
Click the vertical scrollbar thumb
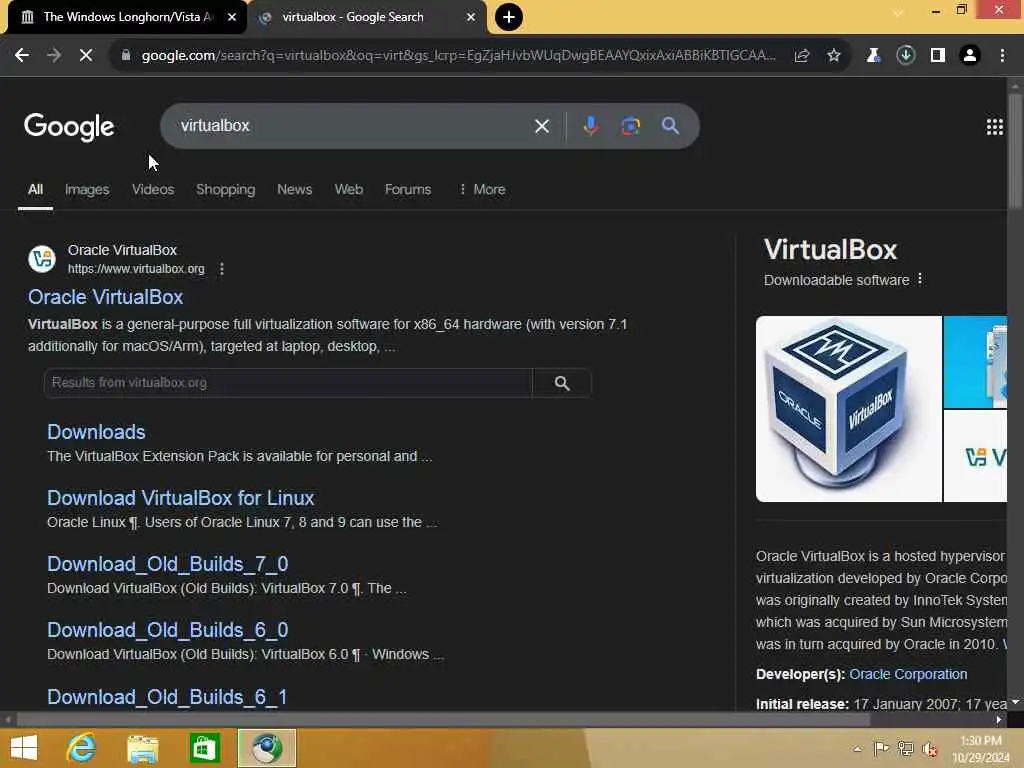tap(1014, 152)
